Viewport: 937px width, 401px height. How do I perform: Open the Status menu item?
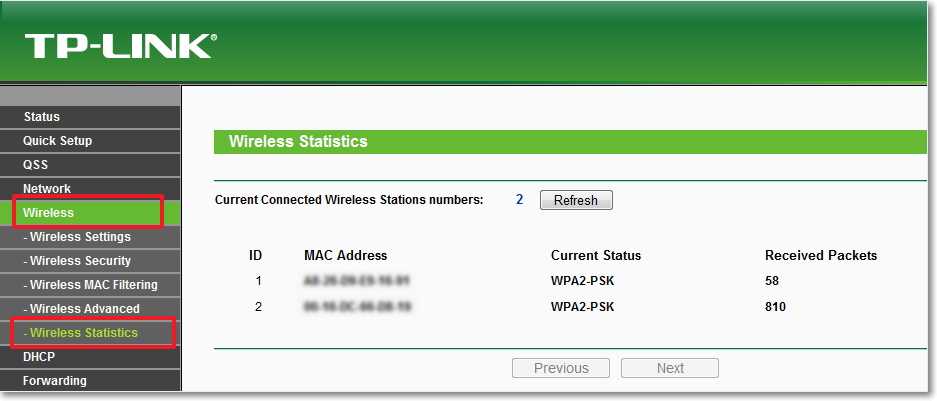point(42,117)
